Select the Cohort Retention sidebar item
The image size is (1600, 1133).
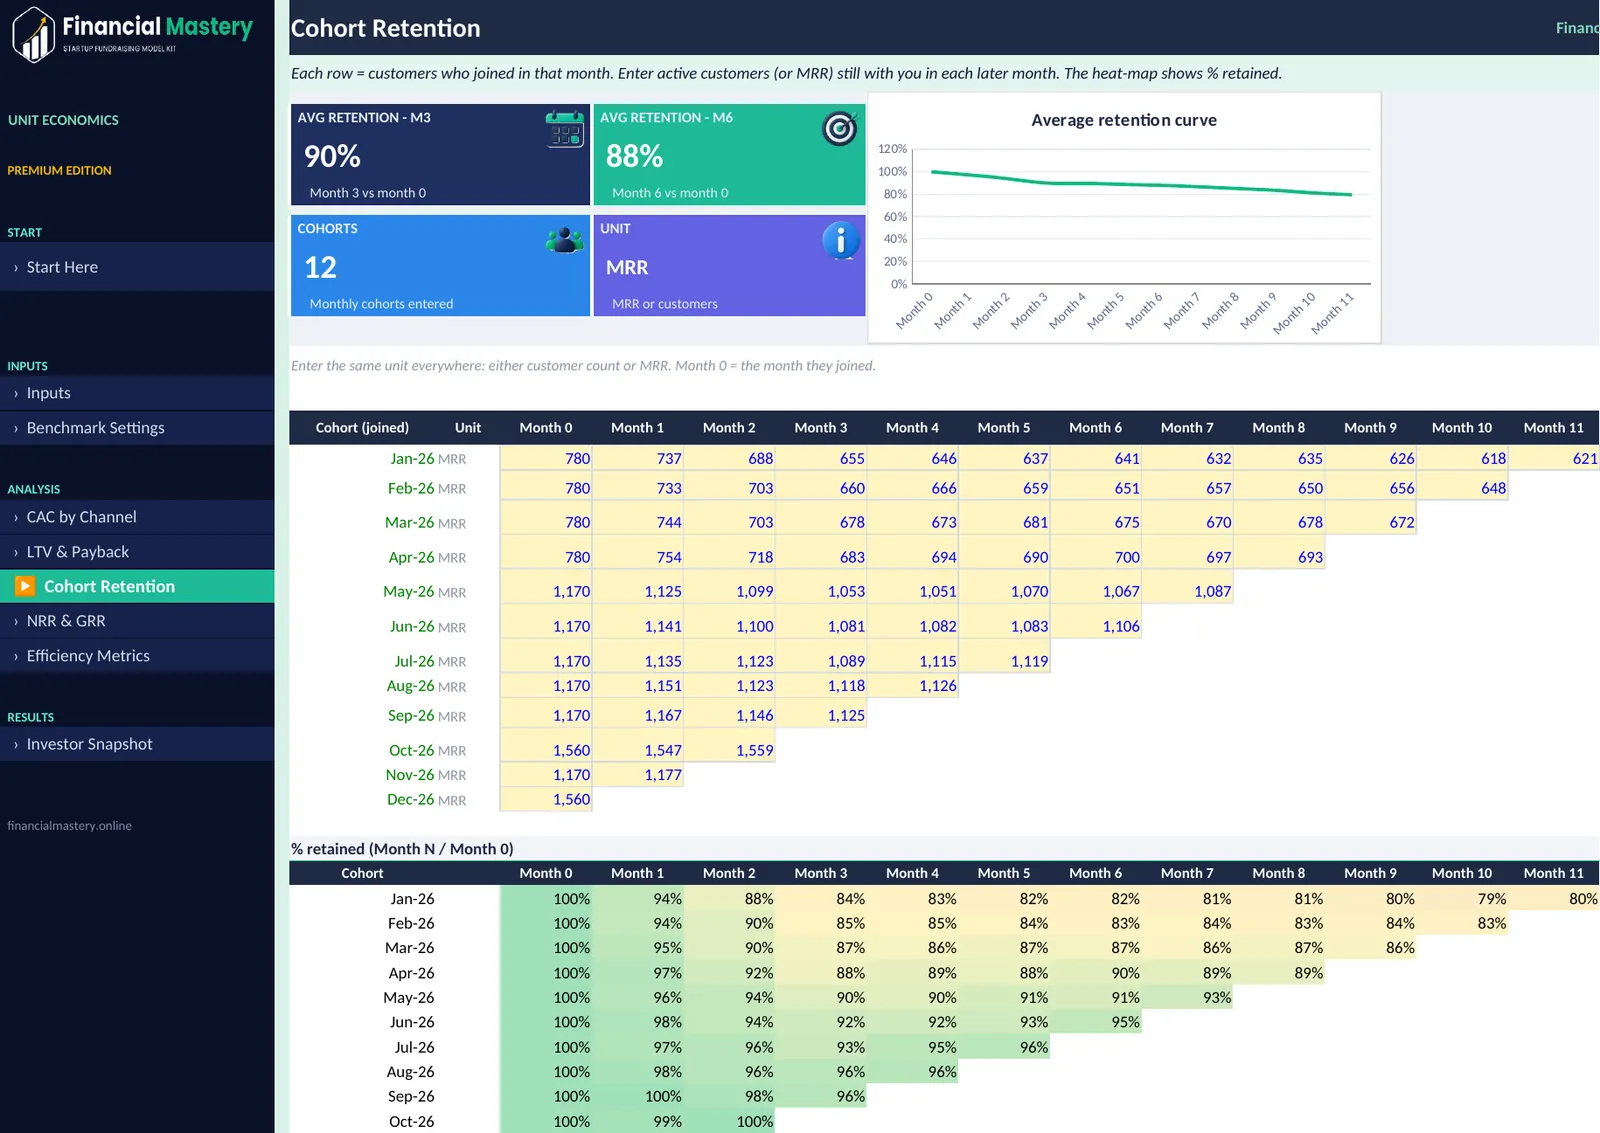[x=137, y=586]
